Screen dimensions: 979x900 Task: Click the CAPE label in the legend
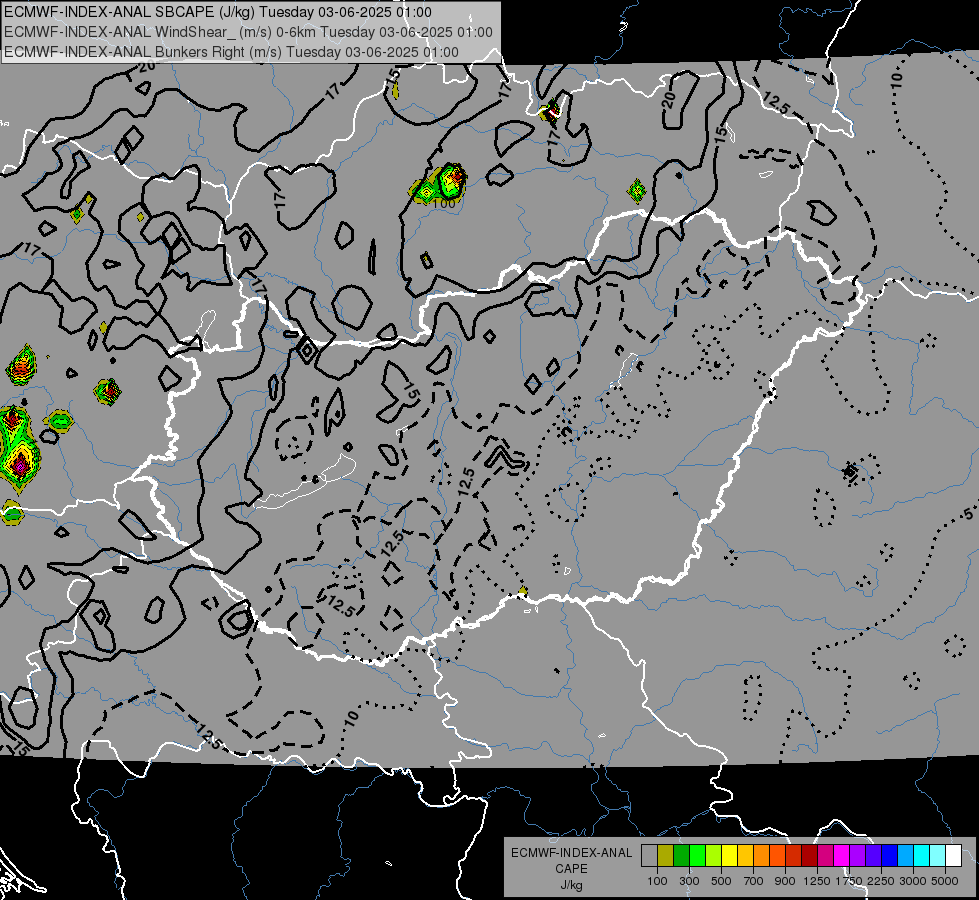(571, 869)
